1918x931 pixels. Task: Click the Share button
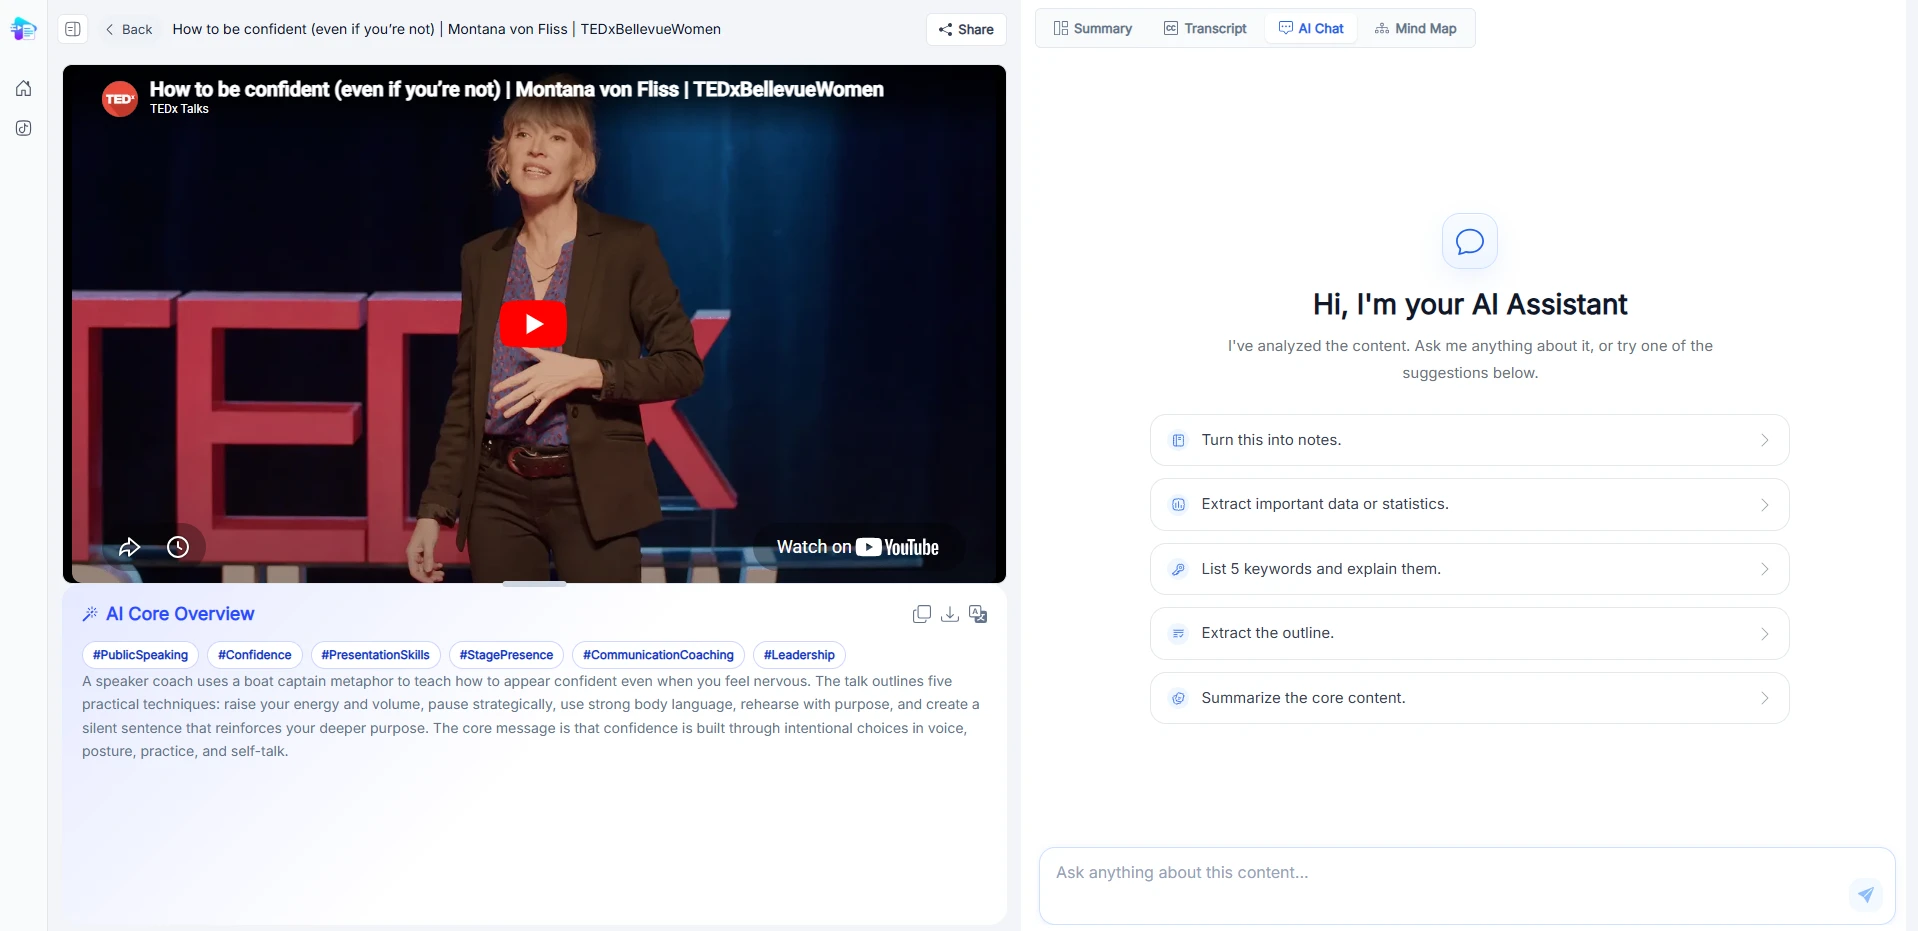[x=966, y=29]
